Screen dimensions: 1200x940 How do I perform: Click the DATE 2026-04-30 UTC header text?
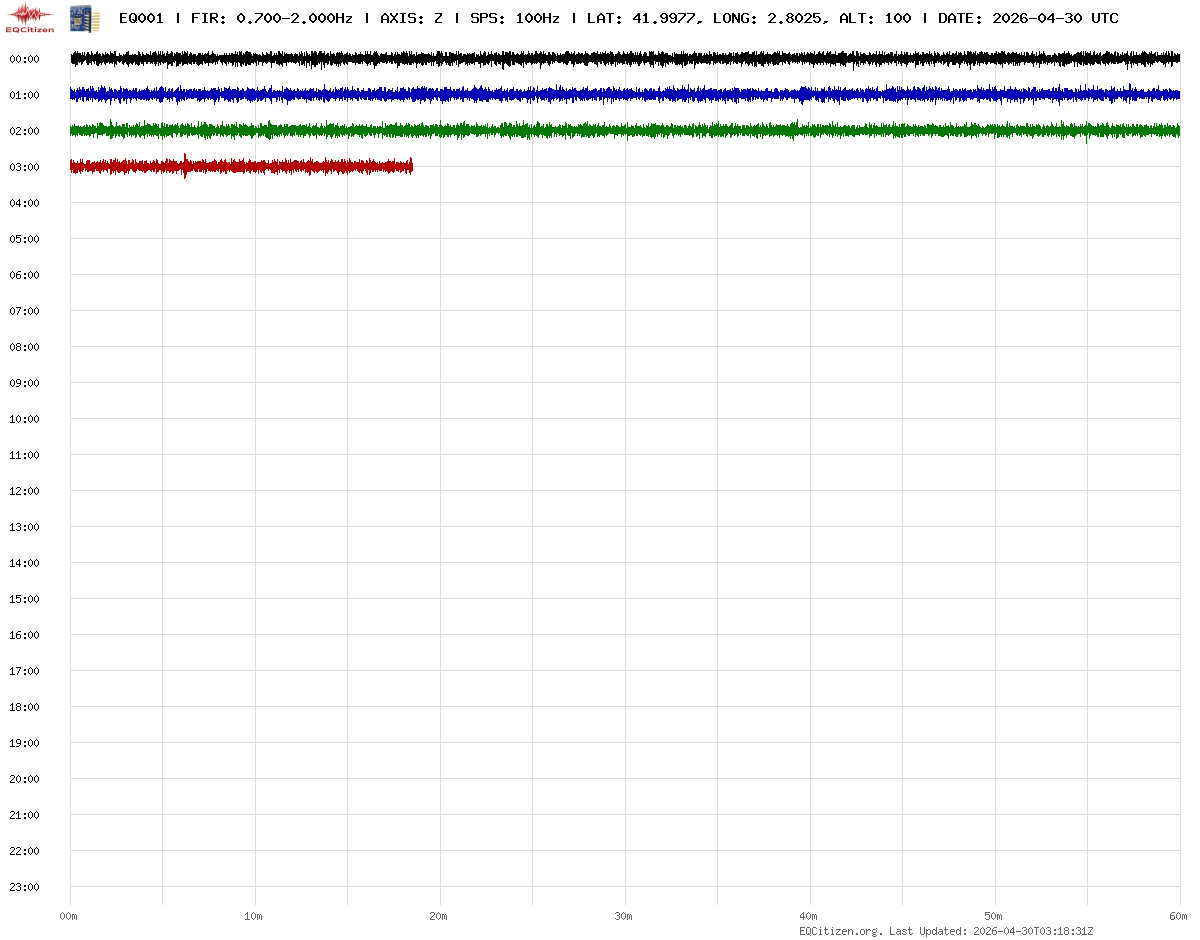tap(1028, 18)
